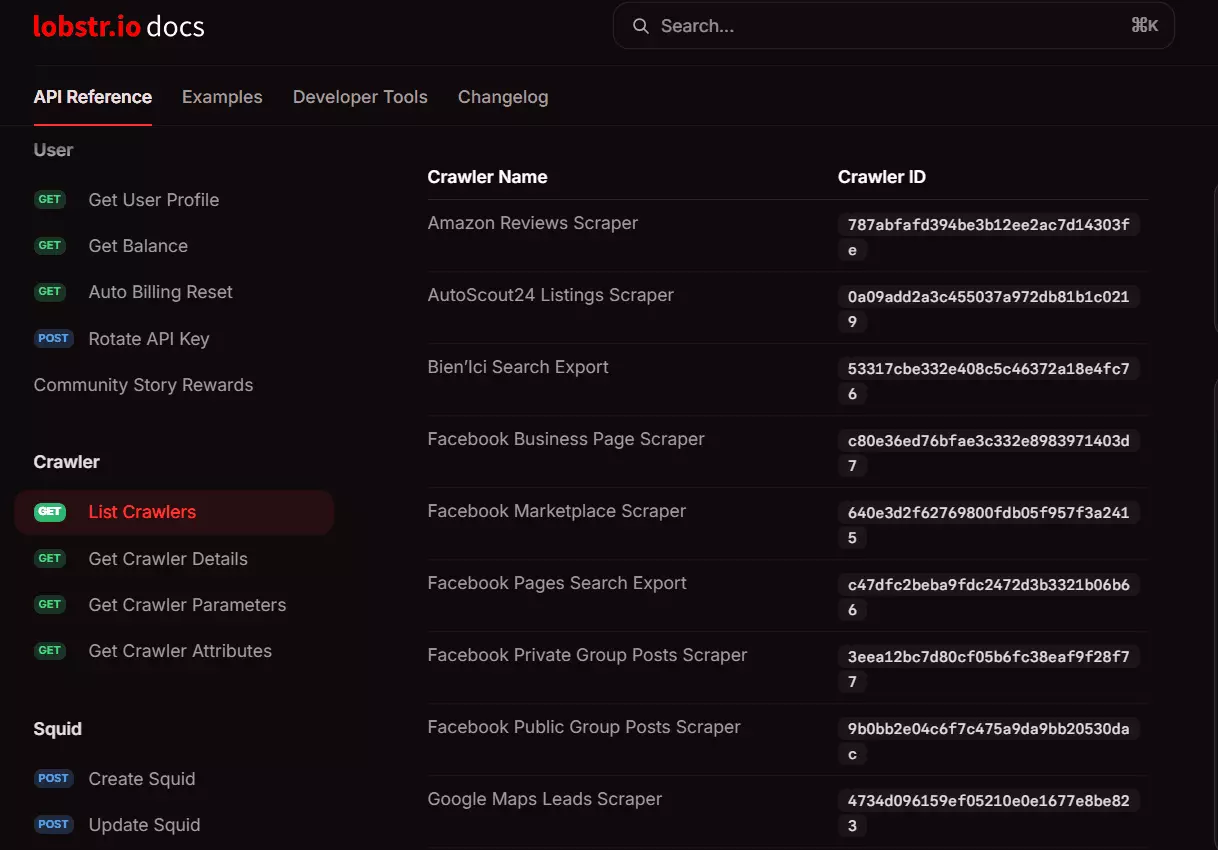Click crawler ID starting c80e36ed76bf
This screenshot has height=850, width=1218.
[988, 453]
